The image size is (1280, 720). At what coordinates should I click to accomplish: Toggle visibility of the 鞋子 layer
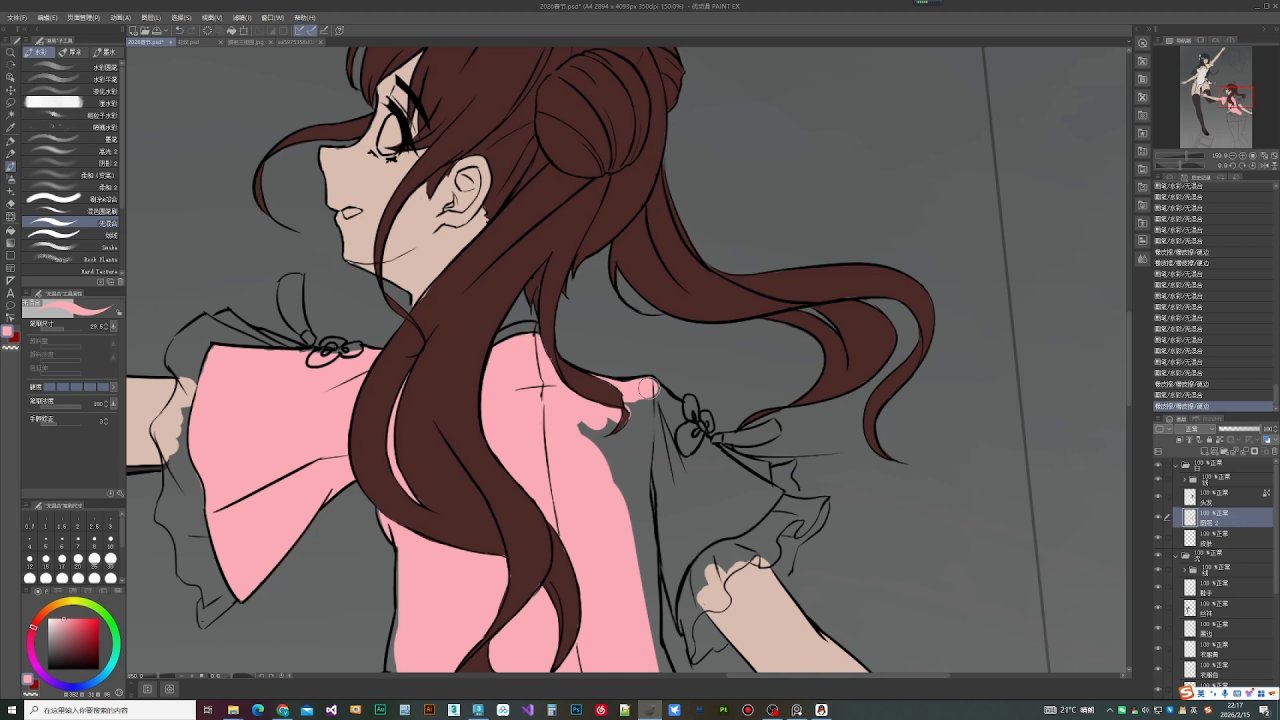pos(1158,588)
